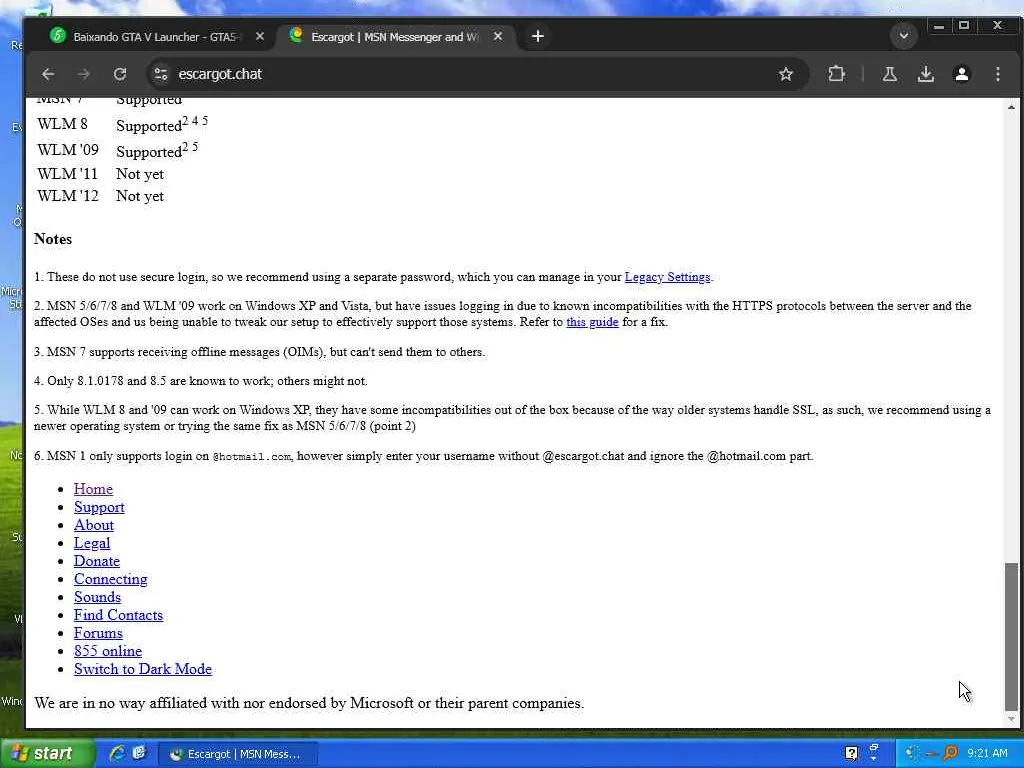Viewport: 1024px width, 768px height.
Task: Open the profile avatar icon
Action: (961, 74)
